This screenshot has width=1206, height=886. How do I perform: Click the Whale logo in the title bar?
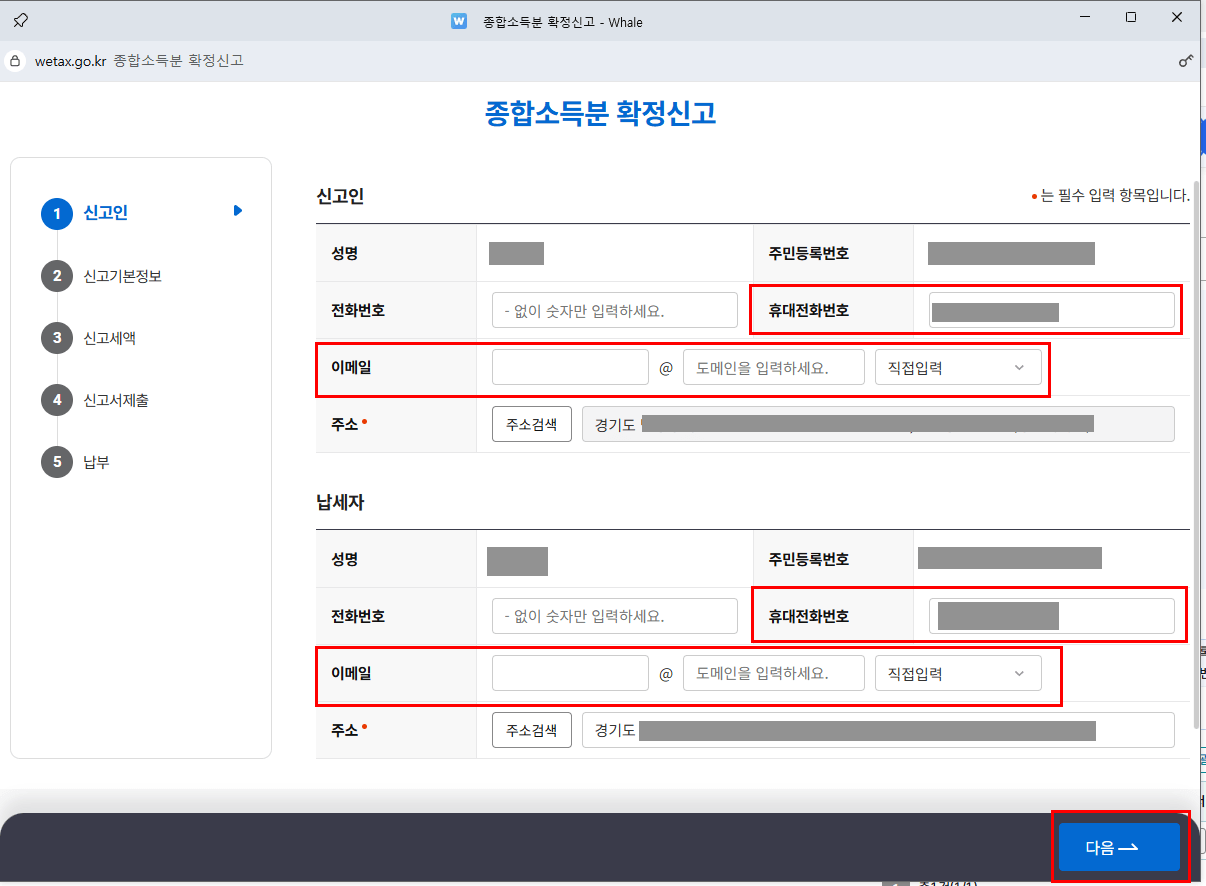(458, 21)
